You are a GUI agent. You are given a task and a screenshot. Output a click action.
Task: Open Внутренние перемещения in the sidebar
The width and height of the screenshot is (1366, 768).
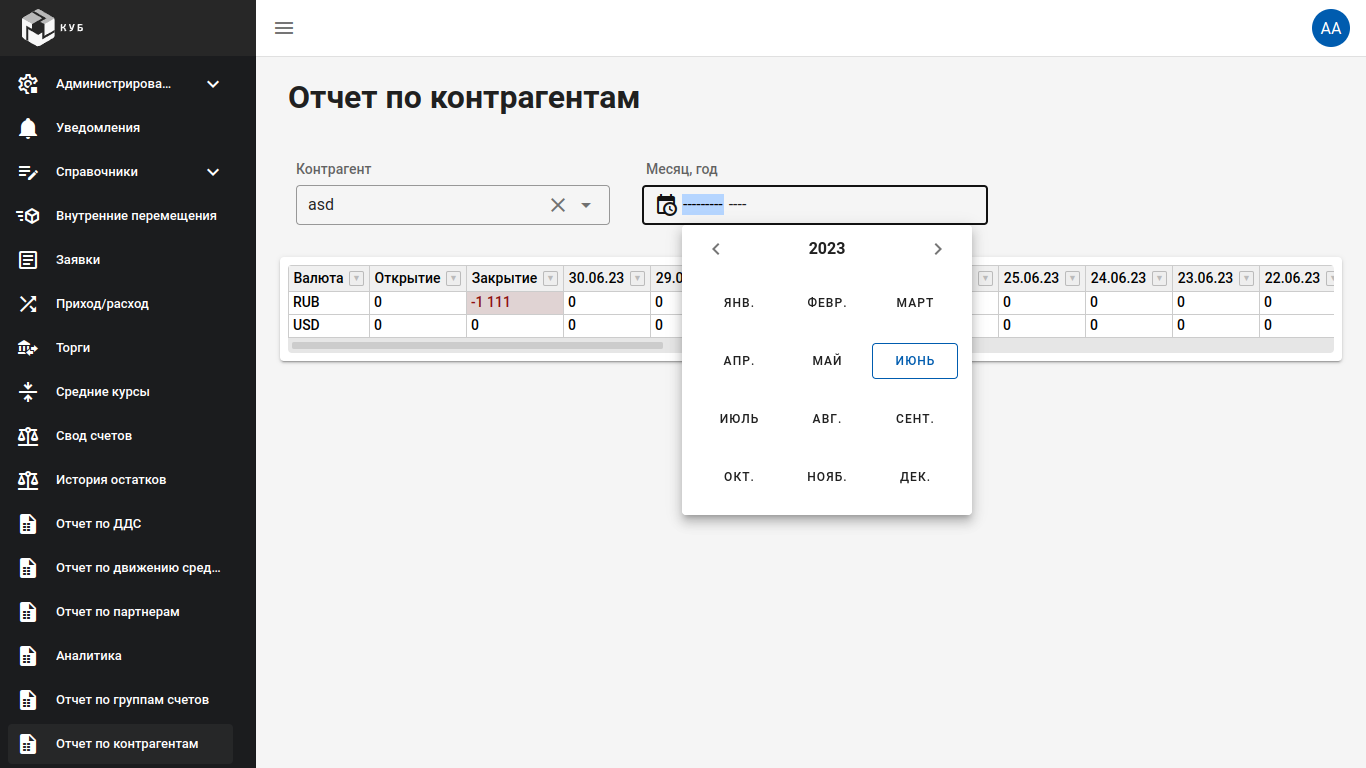pos(120,216)
